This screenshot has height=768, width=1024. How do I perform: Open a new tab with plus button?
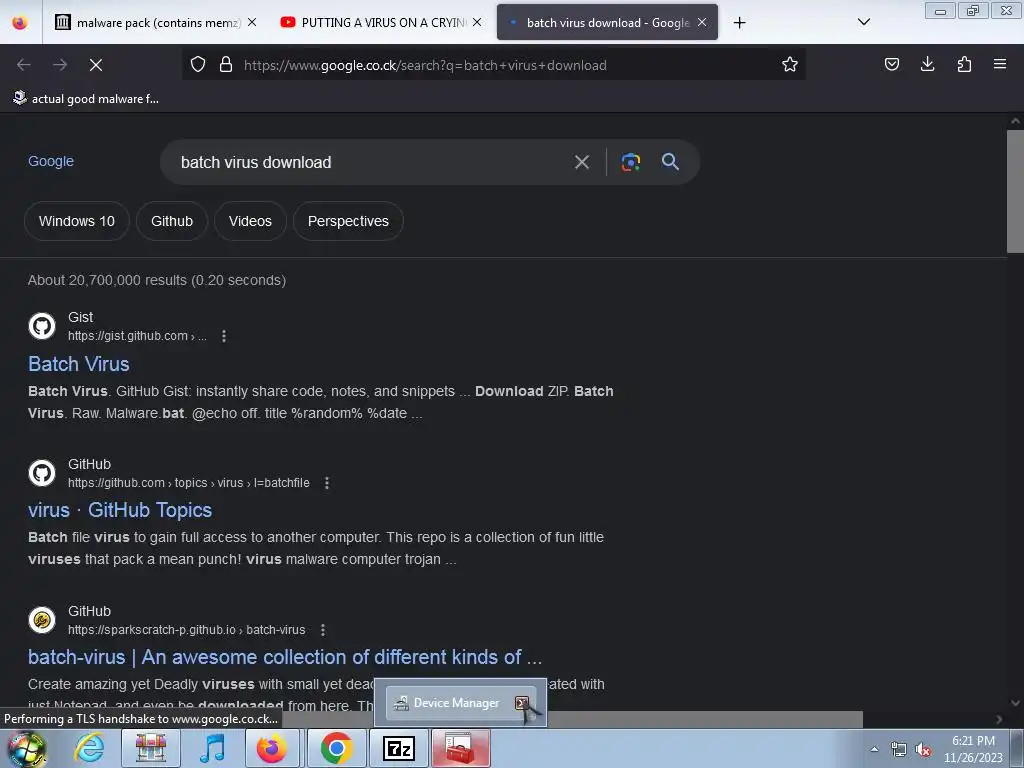click(739, 23)
